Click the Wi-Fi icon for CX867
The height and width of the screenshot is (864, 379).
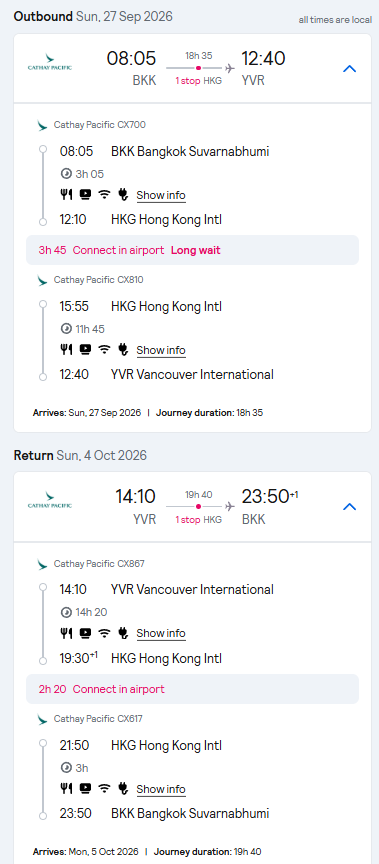click(104, 633)
